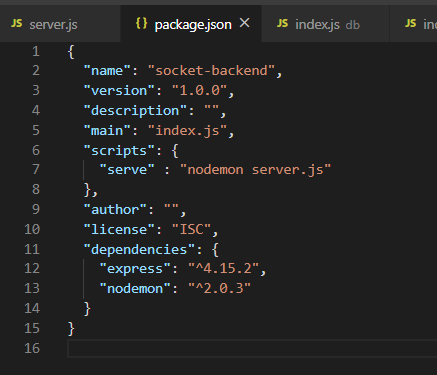Click the braces icon on package.json tab
The width and height of the screenshot is (437, 375).
[x=141, y=23]
